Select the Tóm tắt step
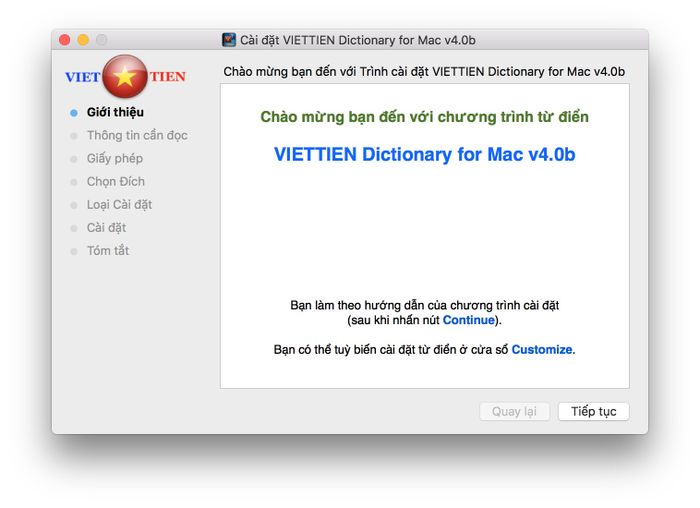The height and width of the screenshot is (508, 700). coord(108,250)
